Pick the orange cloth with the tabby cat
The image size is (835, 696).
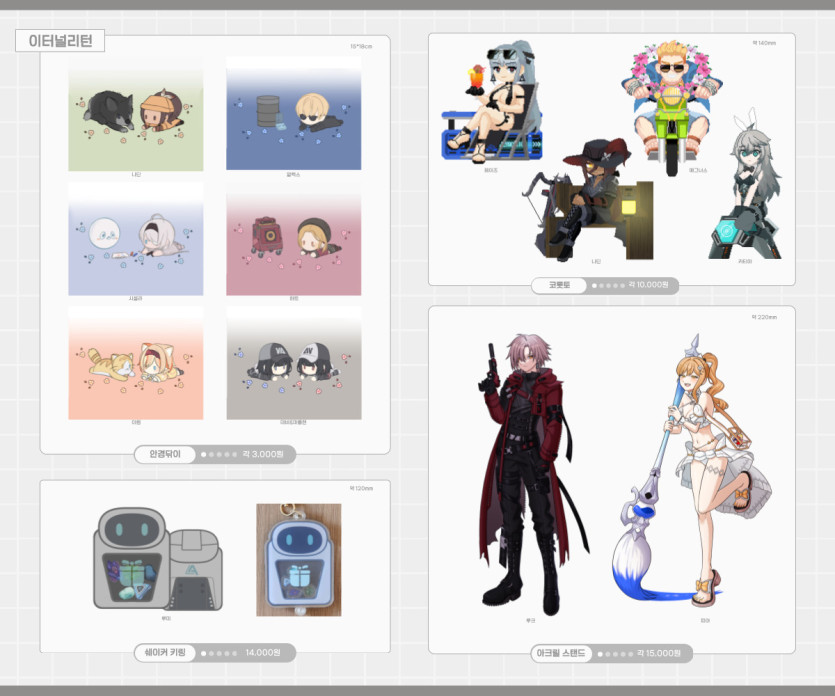(x=135, y=363)
